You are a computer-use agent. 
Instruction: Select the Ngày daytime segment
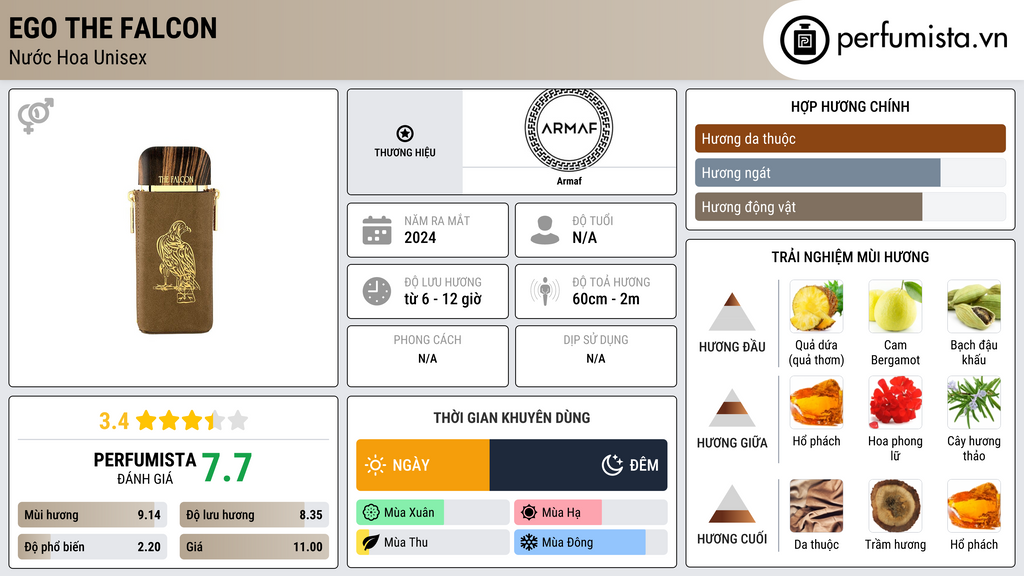tap(423, 465)
